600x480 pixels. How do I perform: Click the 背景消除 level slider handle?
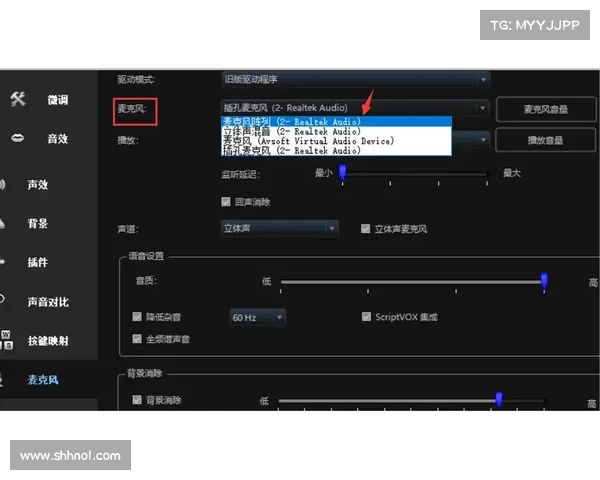[499, 399]
